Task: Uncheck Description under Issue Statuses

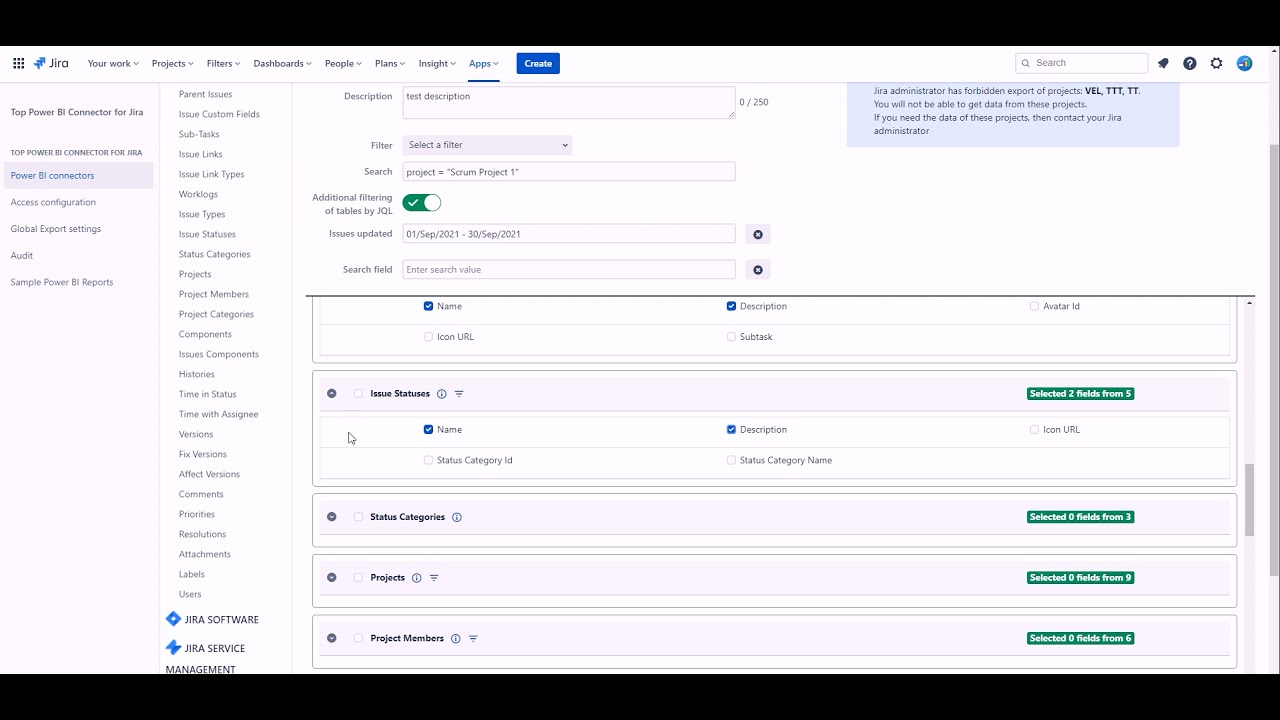Action: [731, 430]
